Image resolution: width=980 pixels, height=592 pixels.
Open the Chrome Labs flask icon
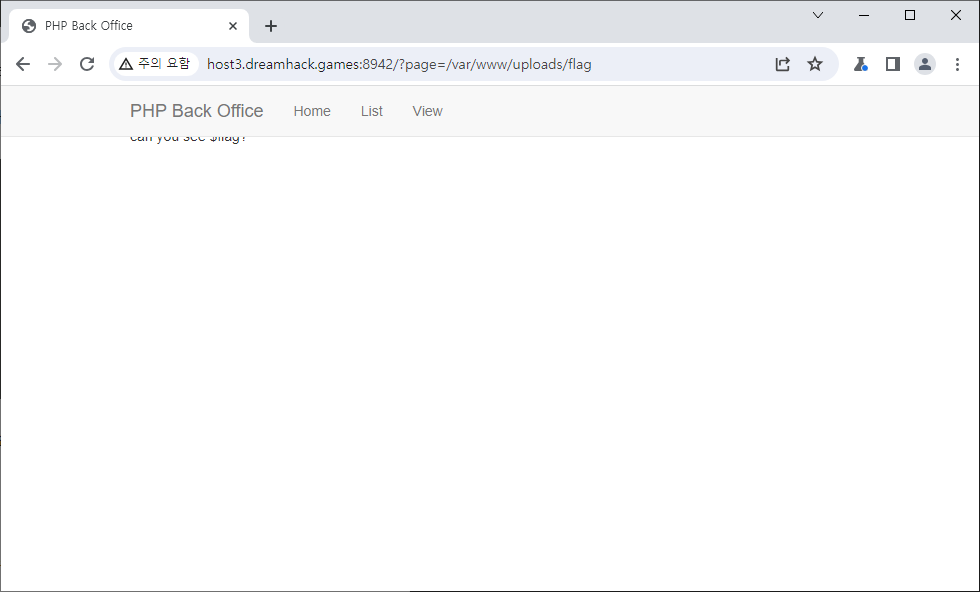click(860, 64)
